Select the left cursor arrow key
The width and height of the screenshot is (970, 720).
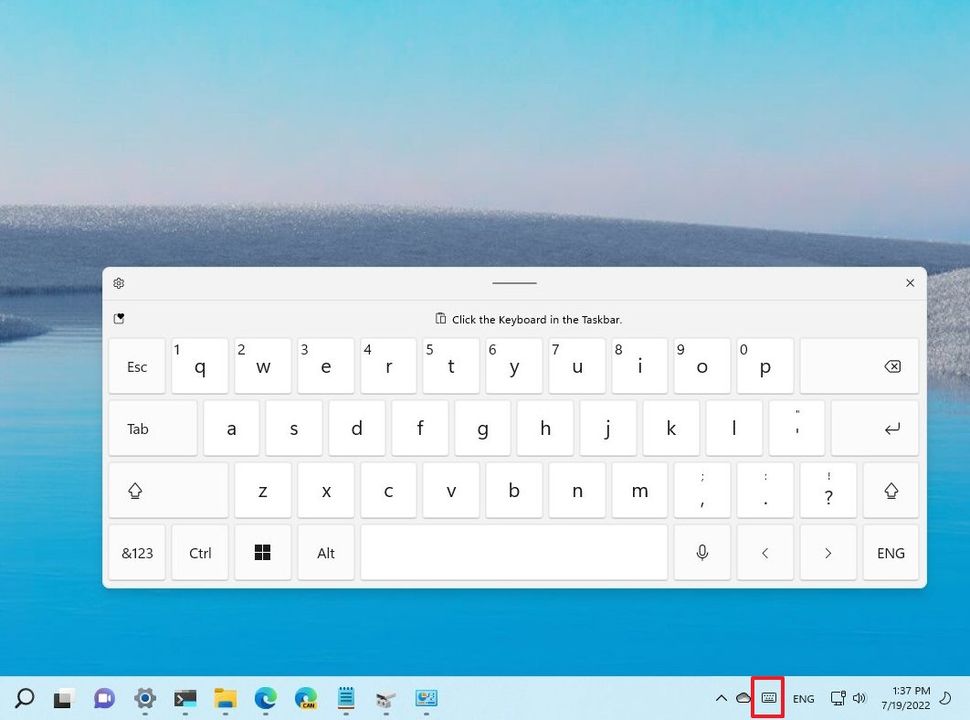click(x=765, y=552)
